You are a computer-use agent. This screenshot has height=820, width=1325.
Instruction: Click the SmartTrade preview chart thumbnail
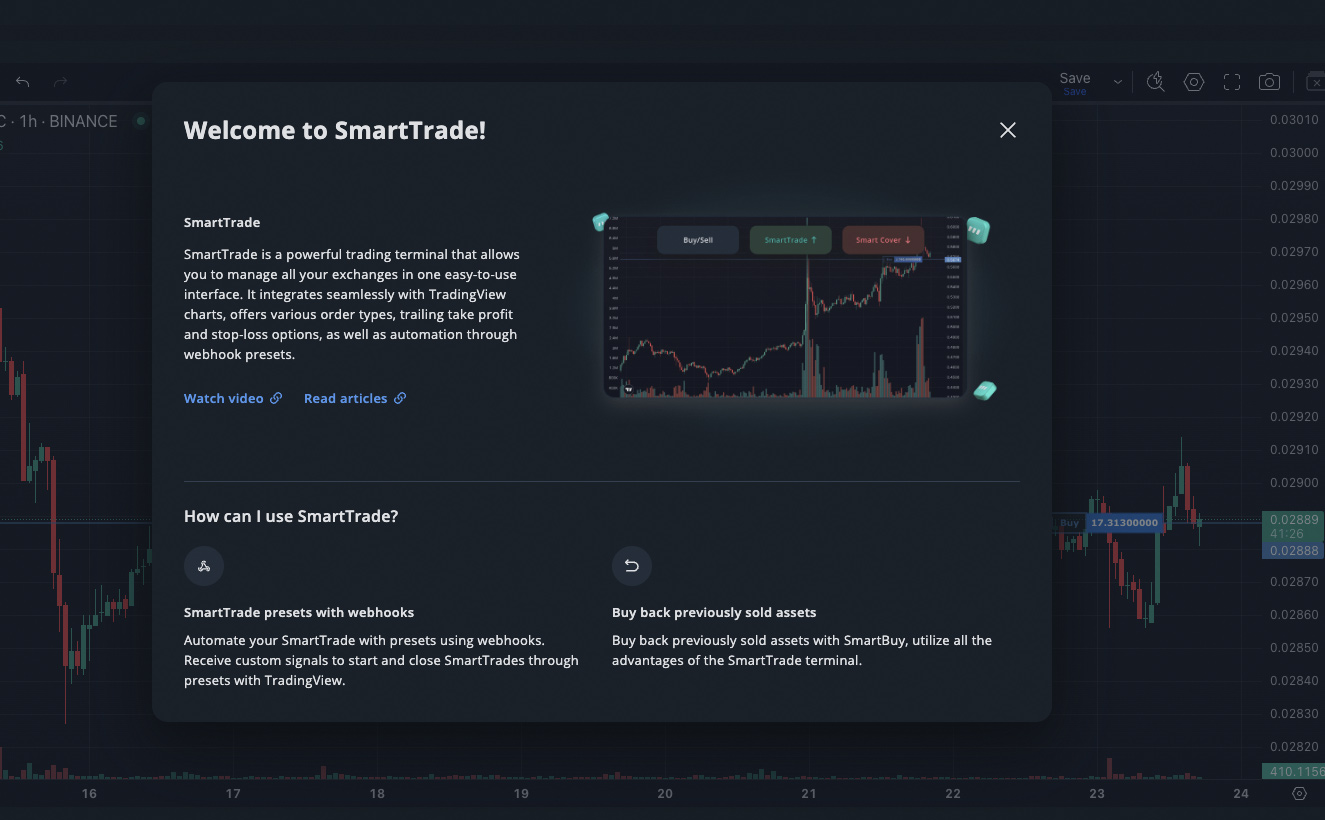tap(786, 307)
